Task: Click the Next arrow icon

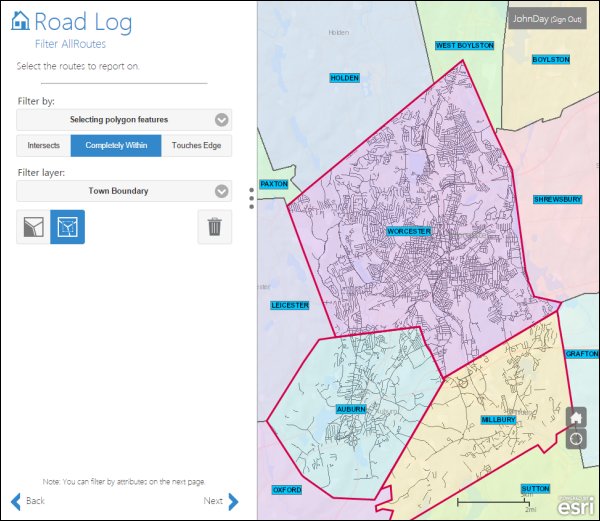Action: pos(233,501)
